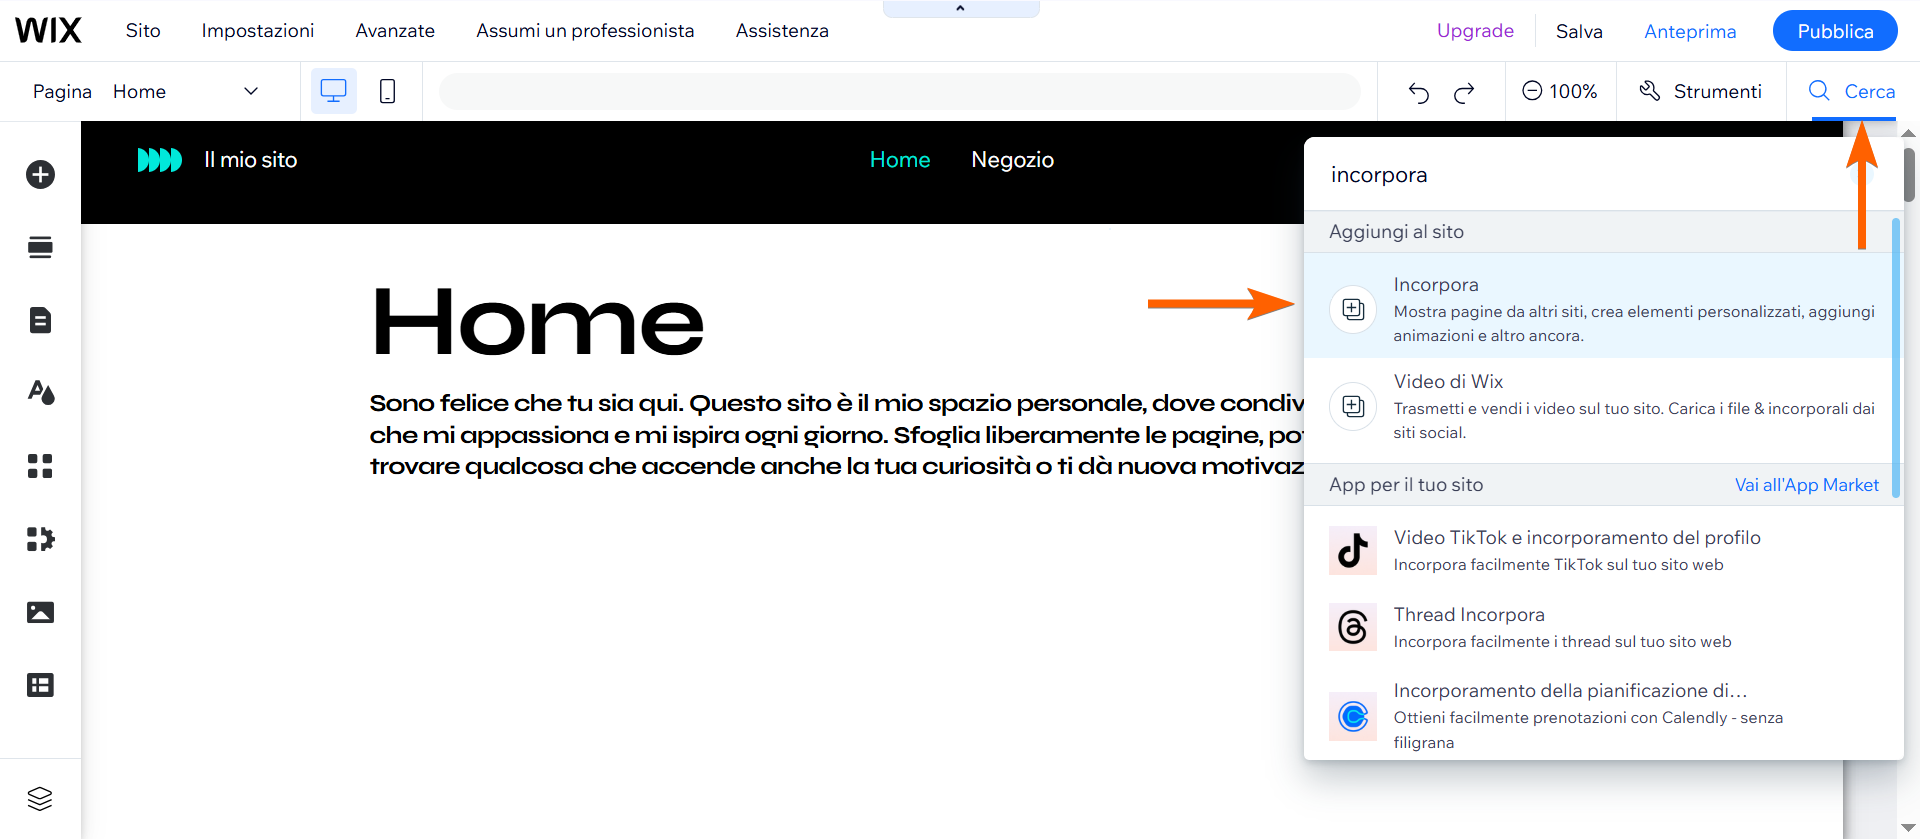The height and width of the screenshot is (839, 1920).
Task: Click the Video di Wix title text
Action: click(1448, 382)
